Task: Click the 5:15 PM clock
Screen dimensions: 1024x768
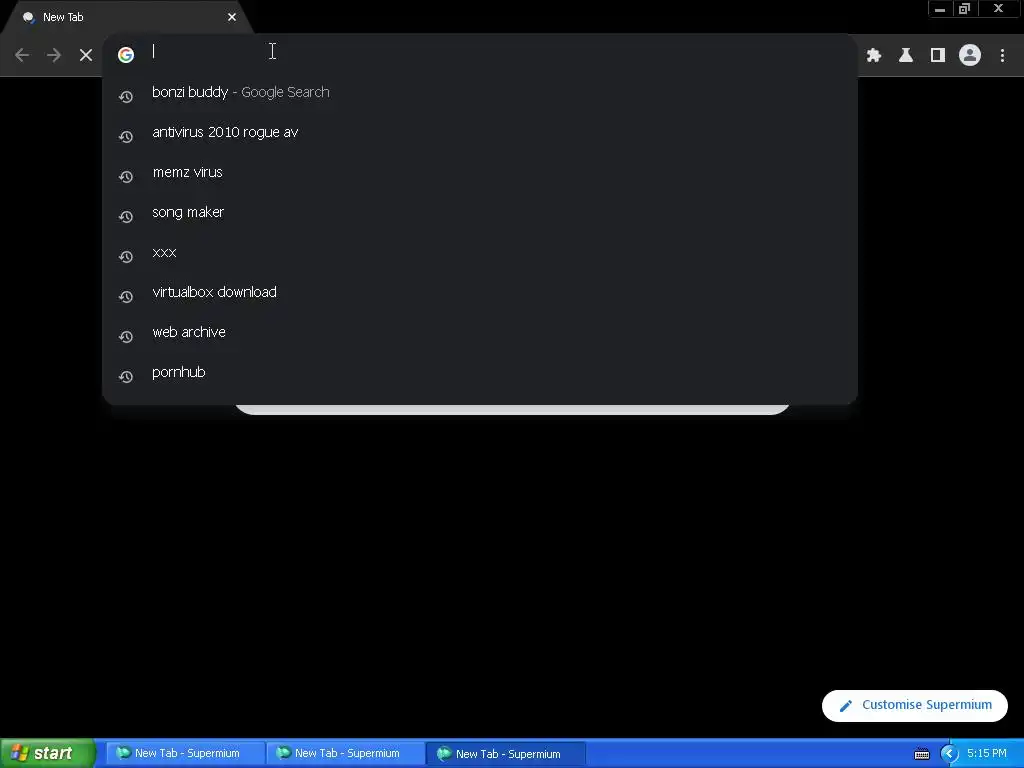Action: coord(987,754)
